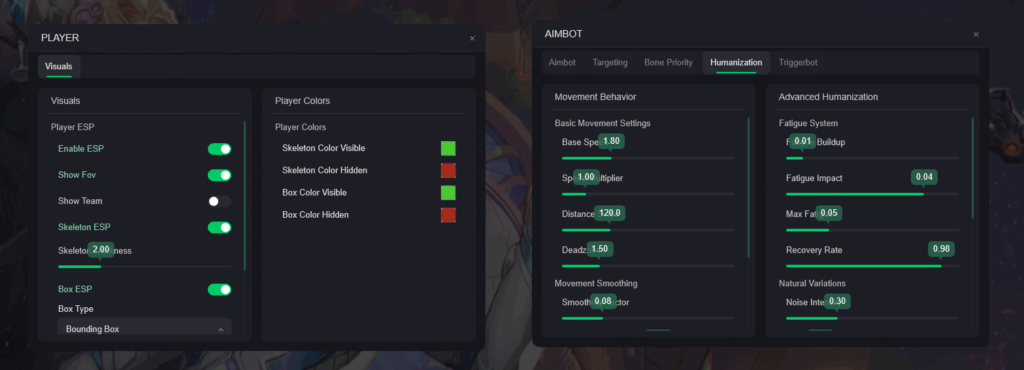
Task: Click the Movement Behavior panel scrollbar
Action: click(748, 188)
